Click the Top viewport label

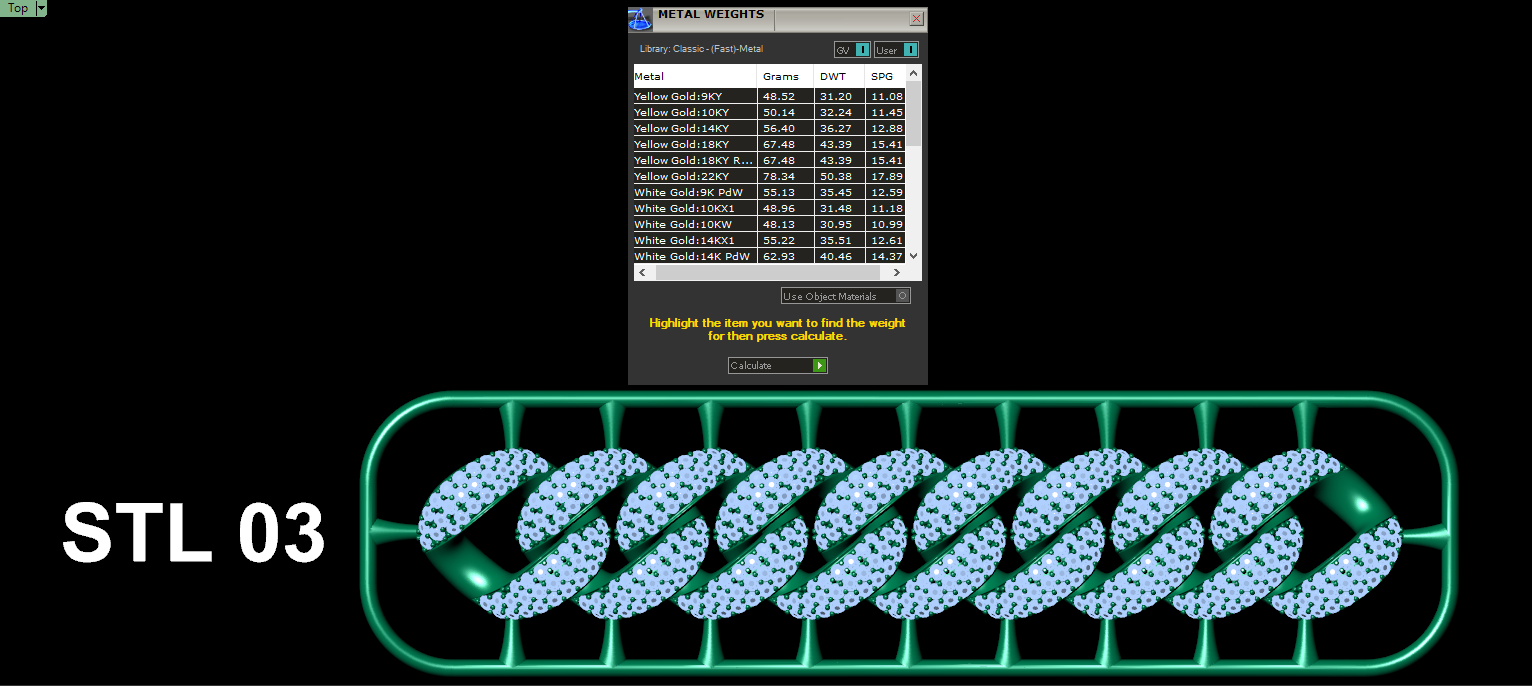18,8
